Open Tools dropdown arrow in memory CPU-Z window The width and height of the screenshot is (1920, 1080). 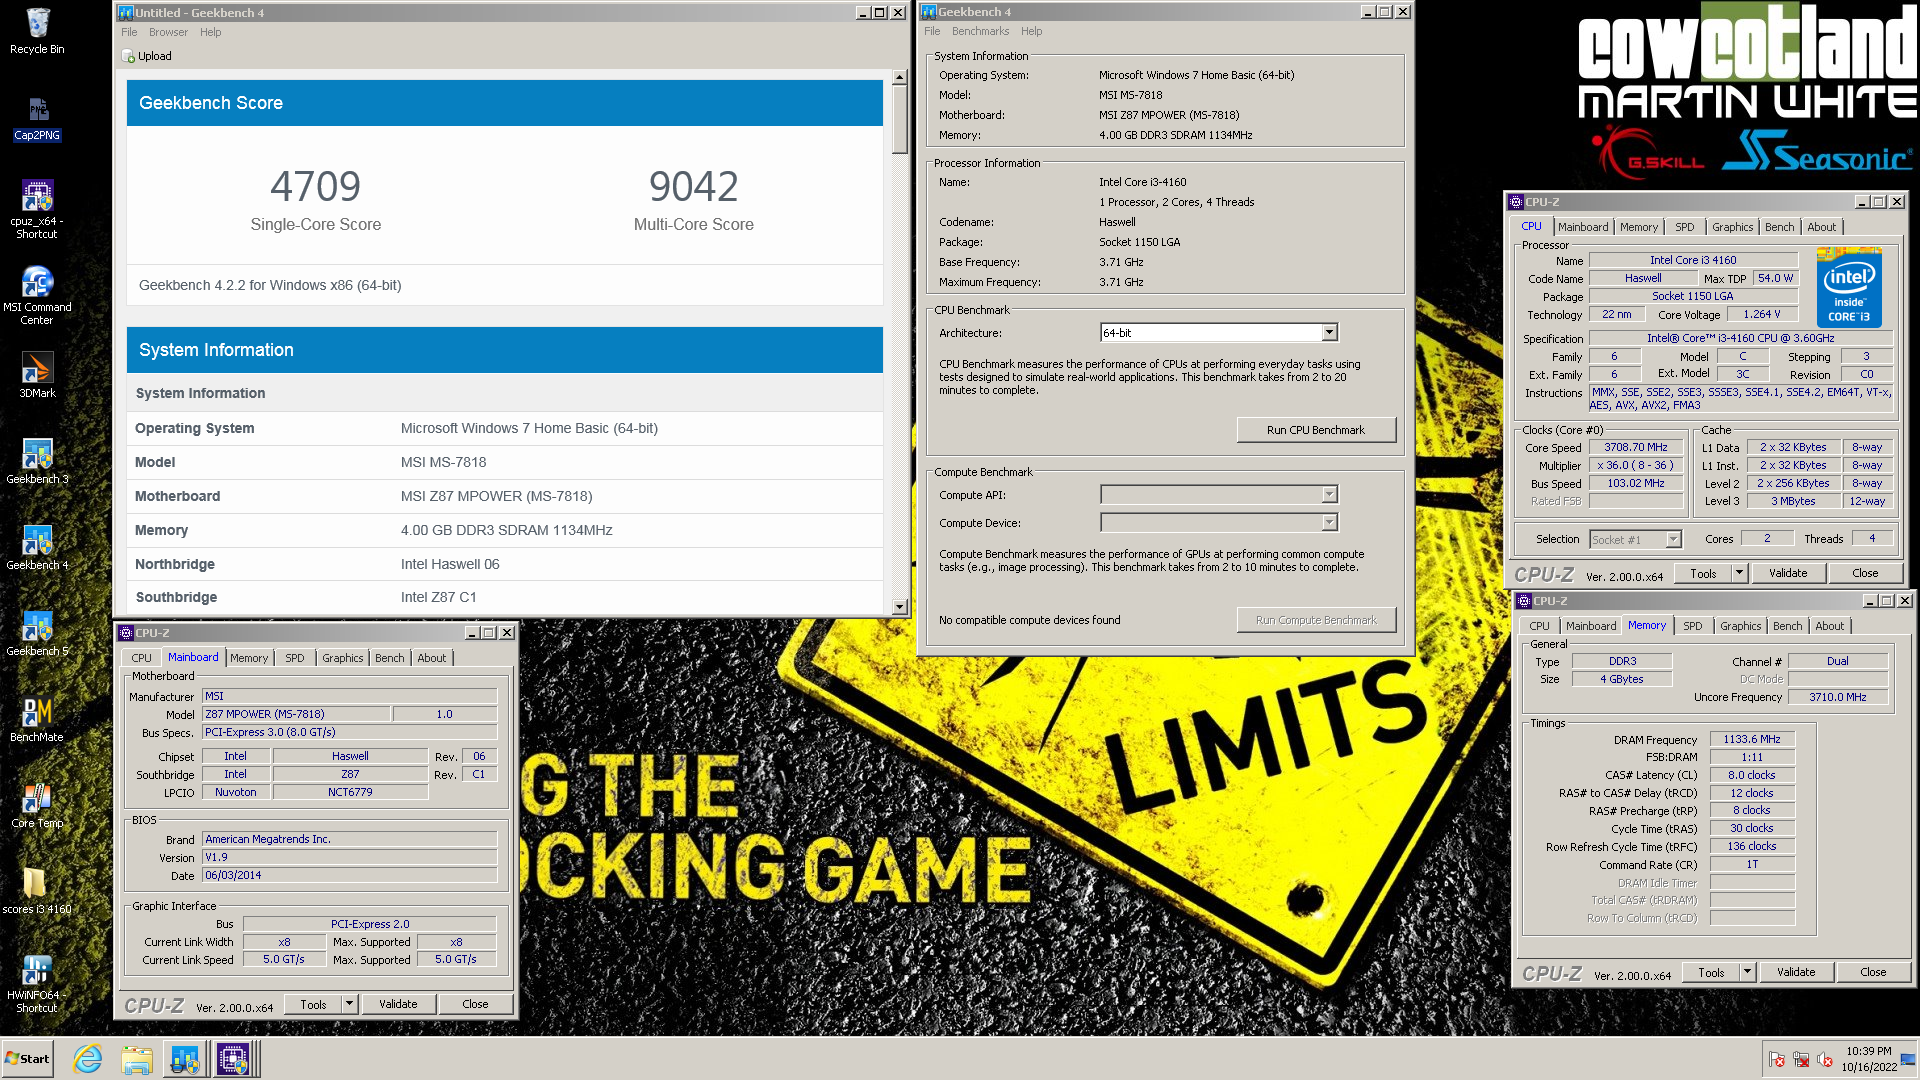point(1747,972)
